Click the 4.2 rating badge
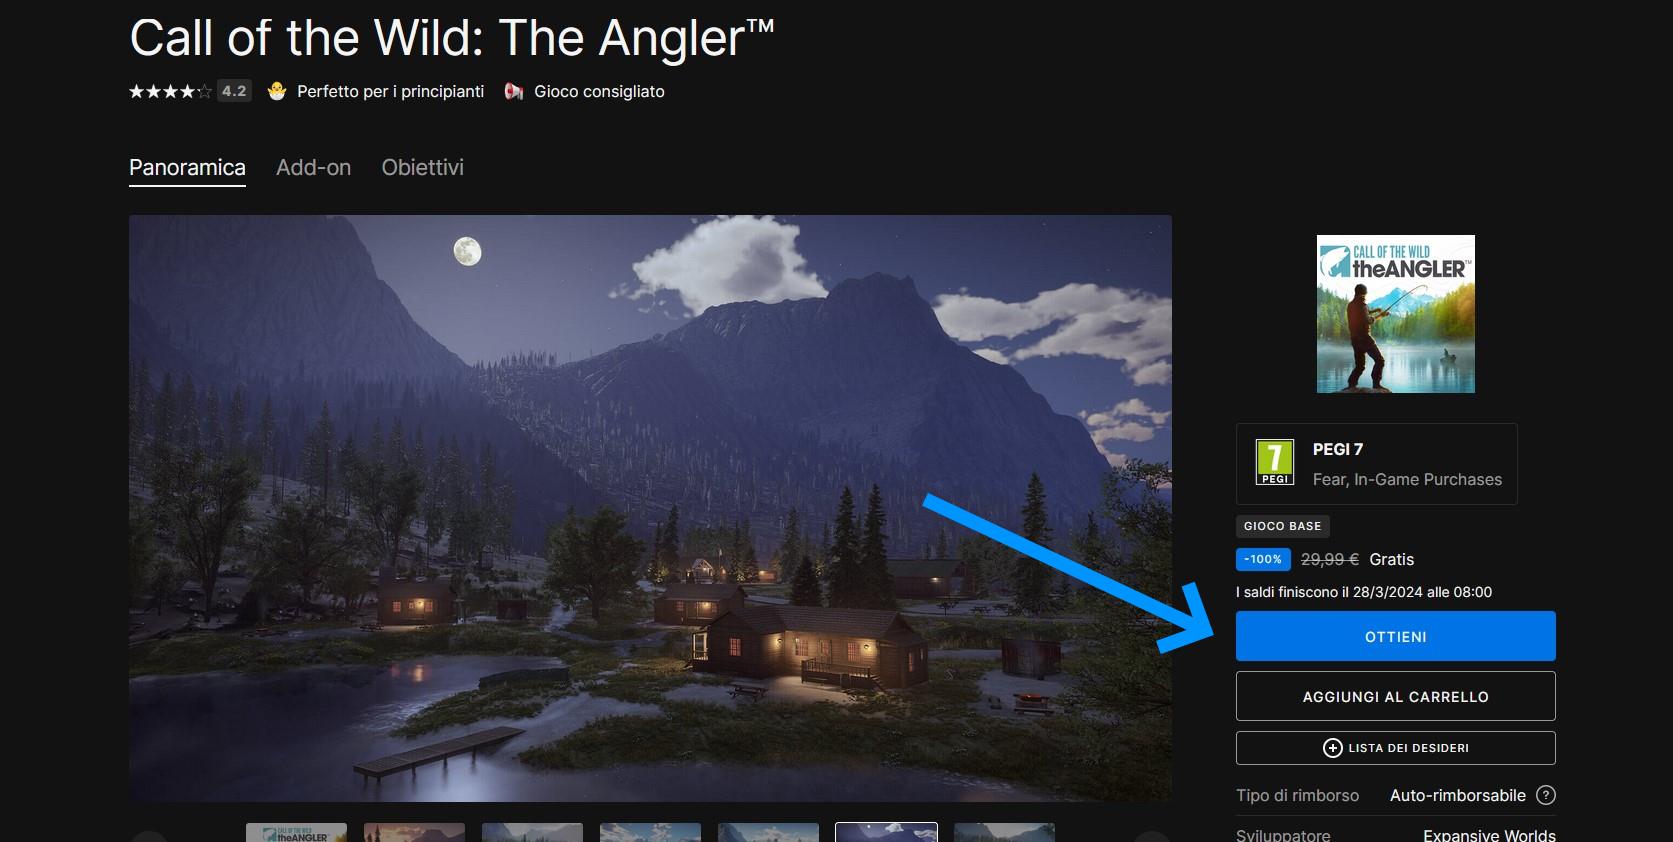1673x842 pixels. 234,91
